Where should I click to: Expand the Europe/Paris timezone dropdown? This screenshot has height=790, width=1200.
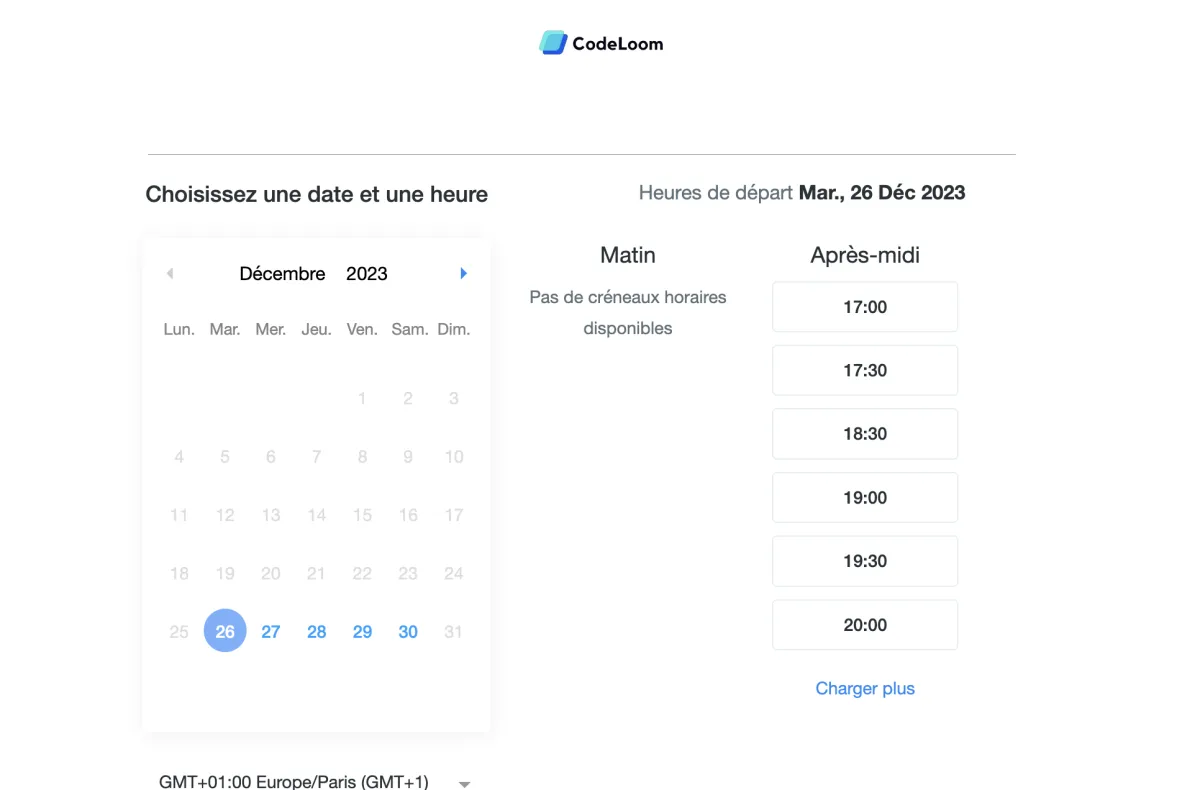click(x=314, y=782)
